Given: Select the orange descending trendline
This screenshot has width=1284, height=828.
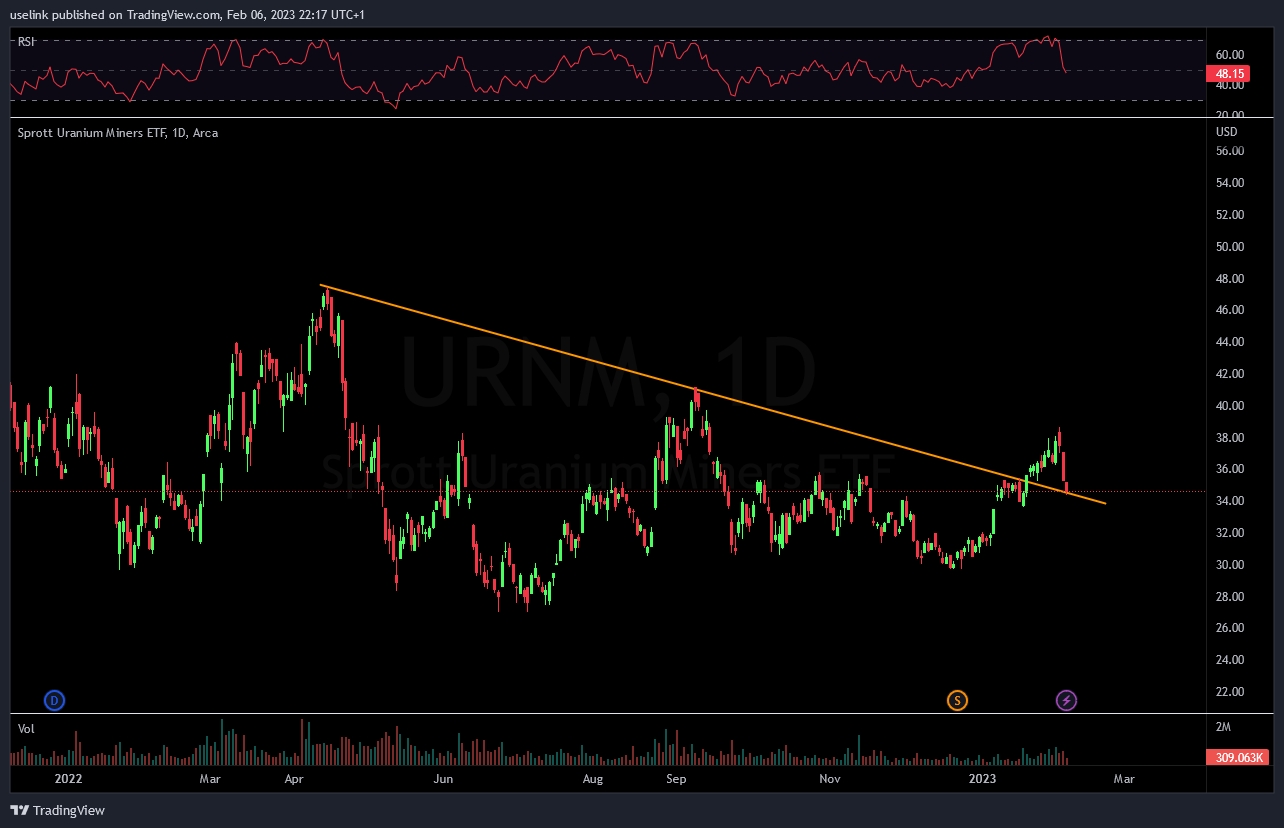Looking at the screenshot, I should pos(712,394).
